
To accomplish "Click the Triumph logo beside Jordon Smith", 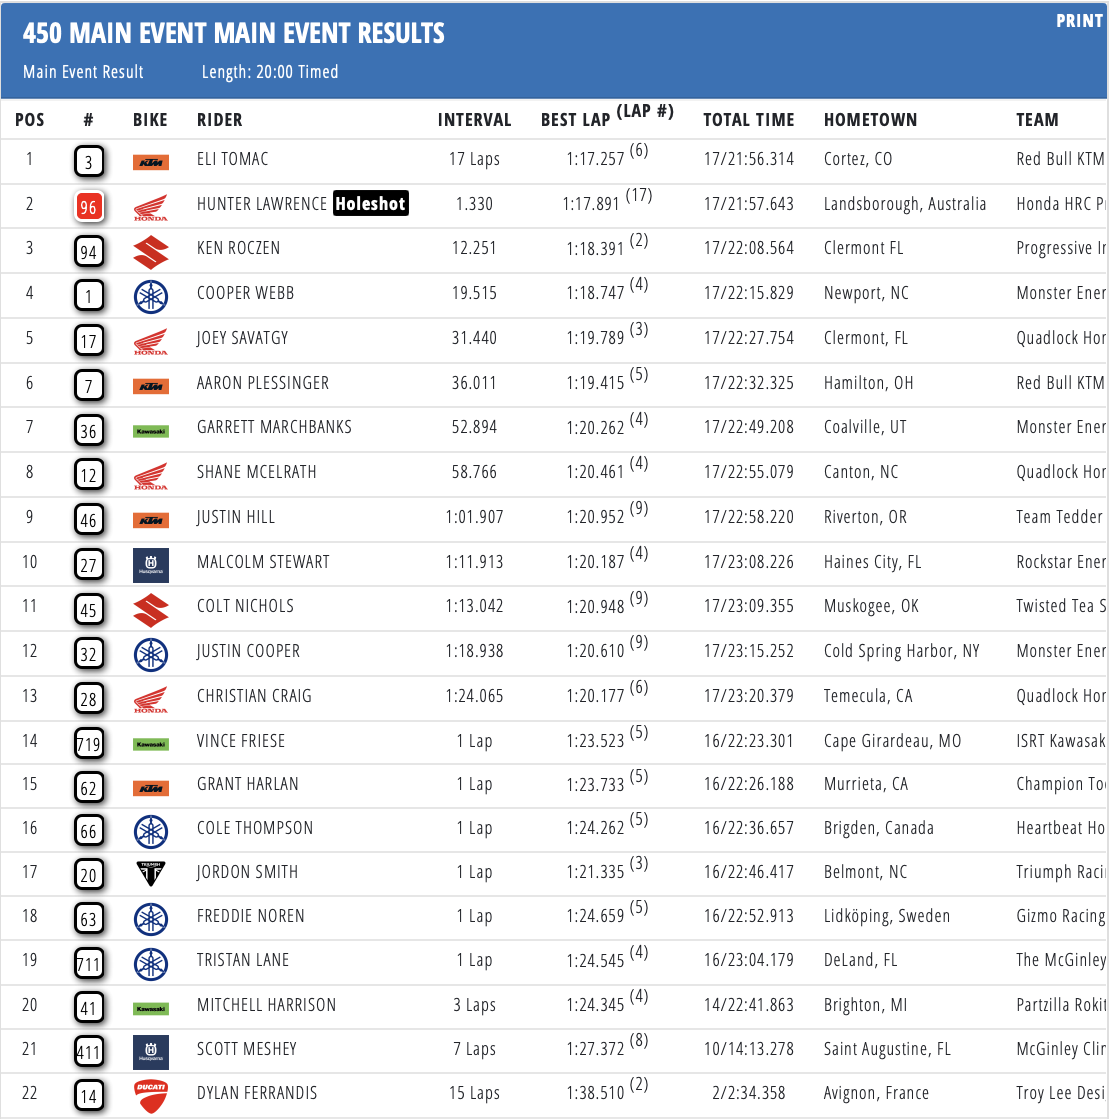I will coord(151,873).
